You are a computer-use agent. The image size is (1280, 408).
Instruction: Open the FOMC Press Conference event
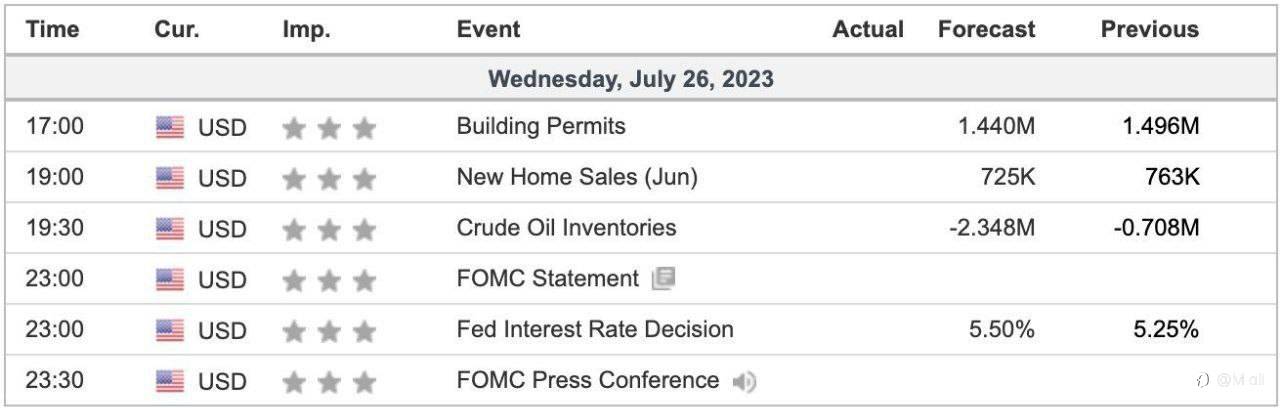tap(588, 380)
